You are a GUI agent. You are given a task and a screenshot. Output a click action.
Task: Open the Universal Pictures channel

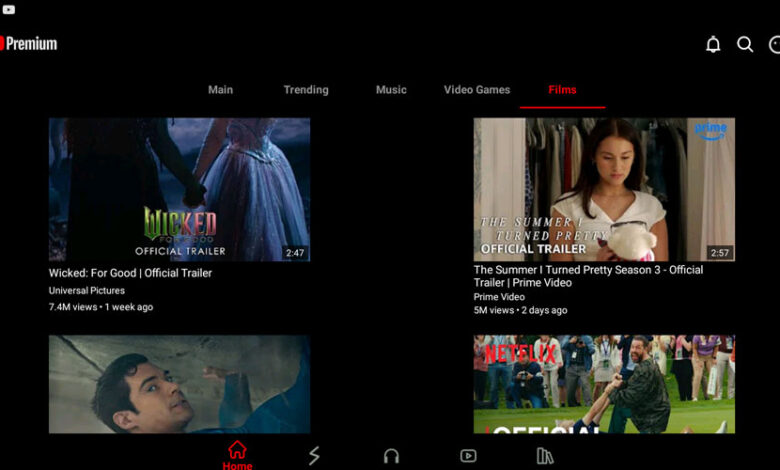point(87,291)
